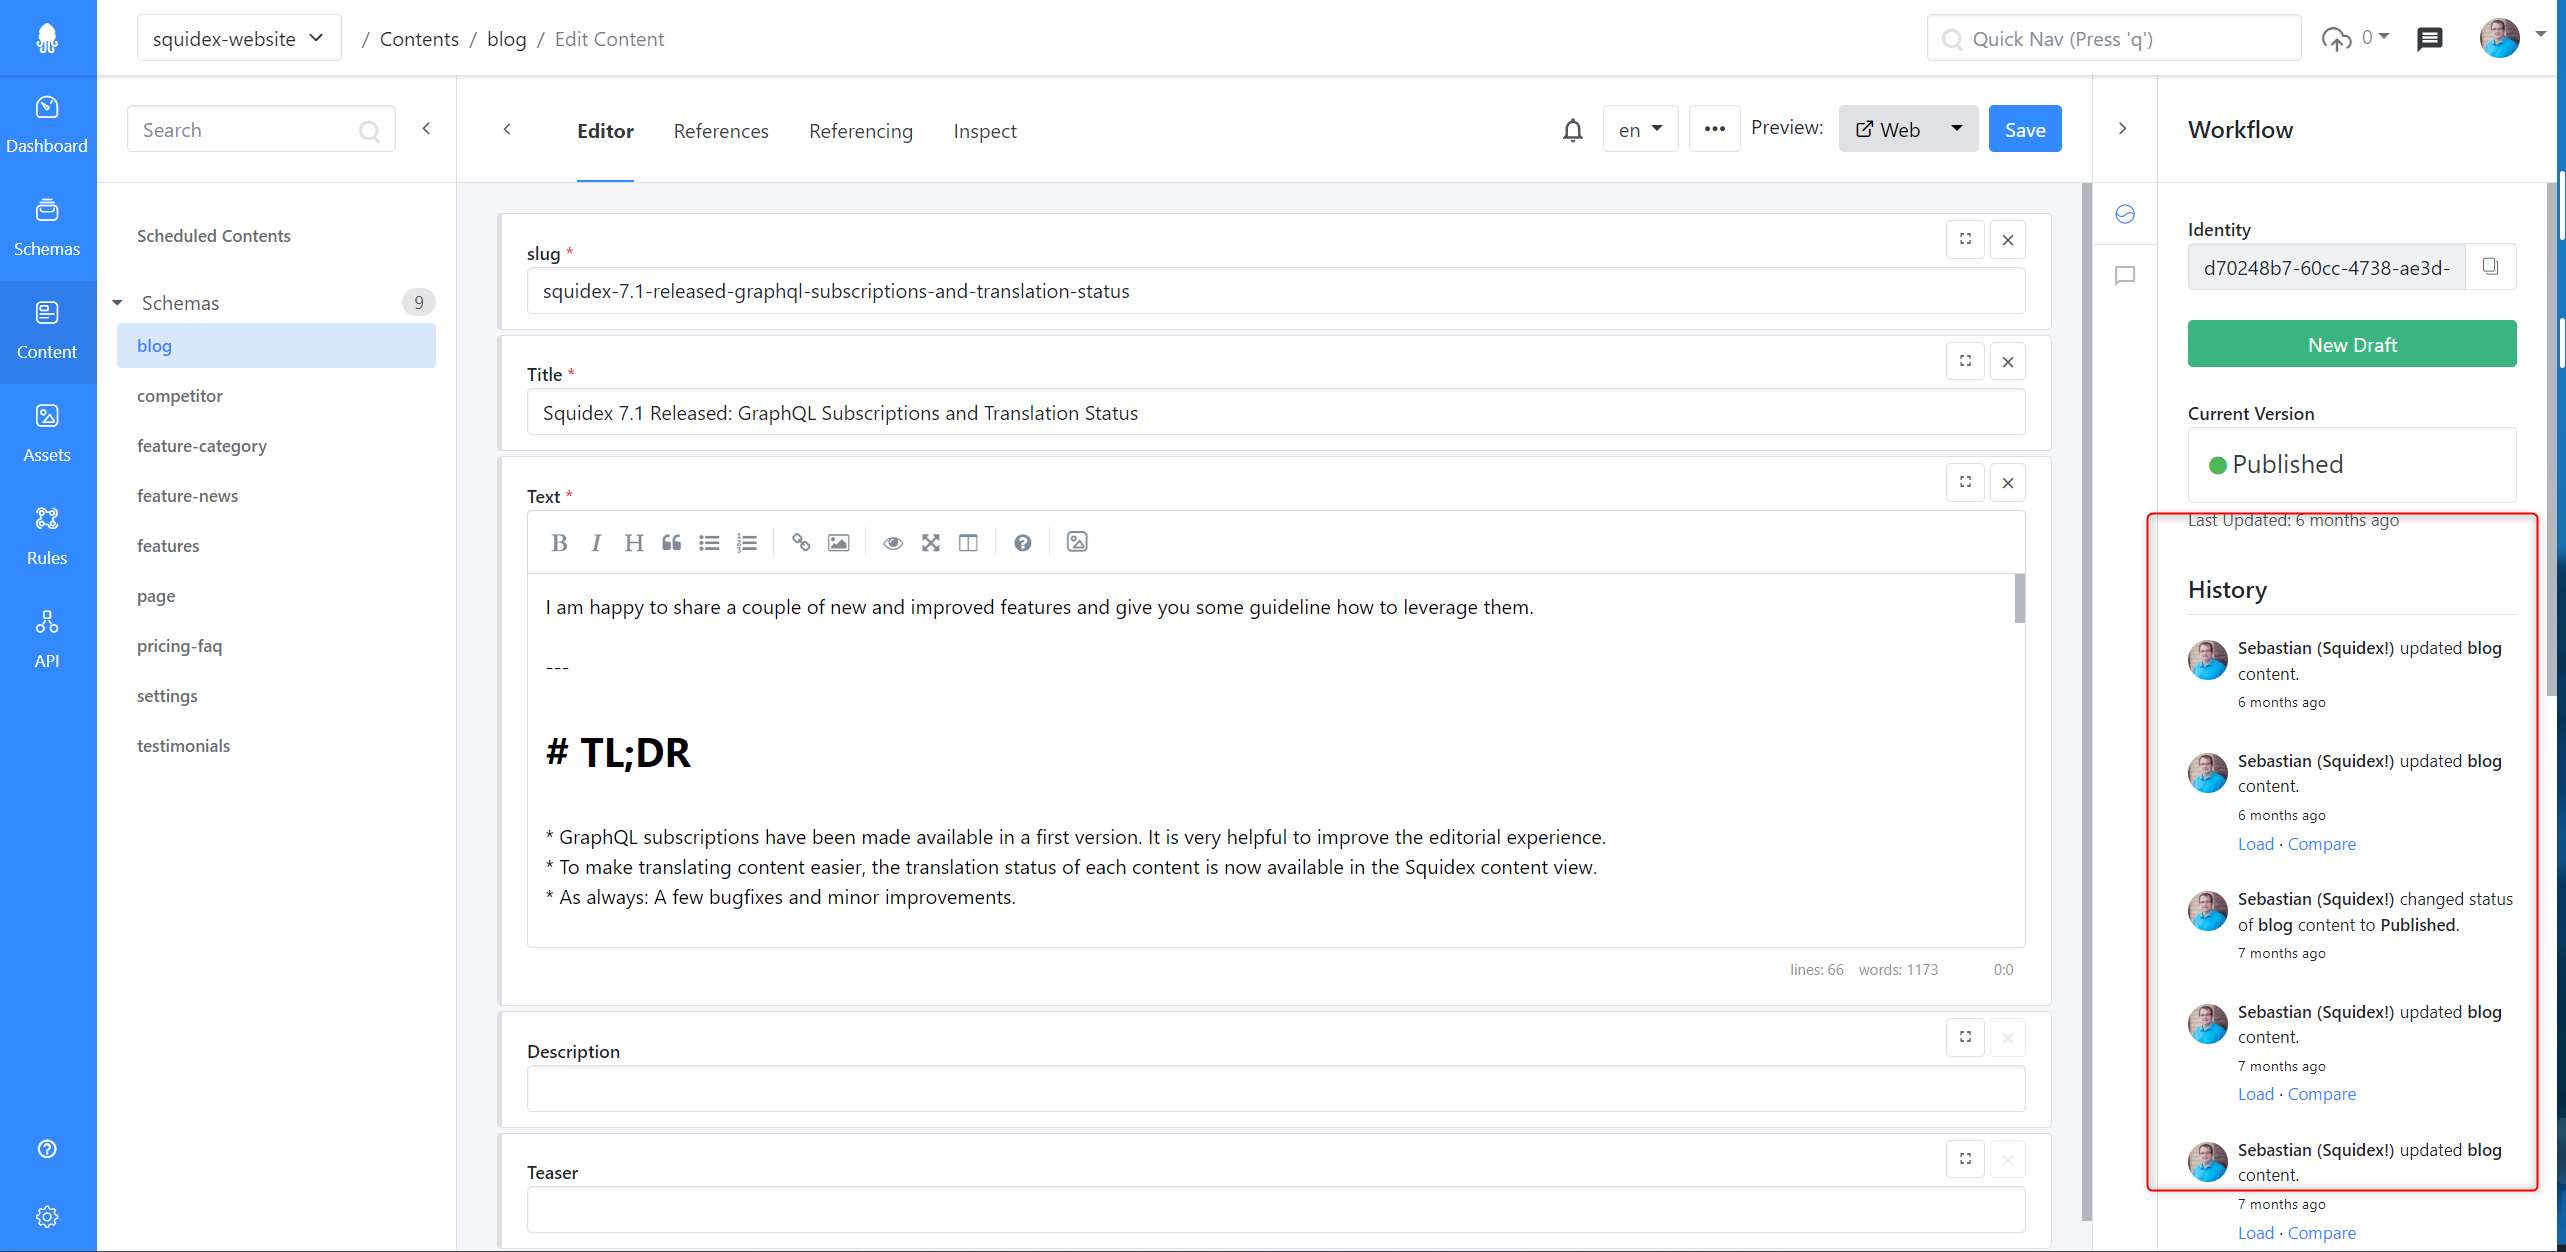Image resolution: width=2566 pixels, height=1252 pixels.
Task: Open the Web preview dropdown arrow
Action: tap(1956, 128)
